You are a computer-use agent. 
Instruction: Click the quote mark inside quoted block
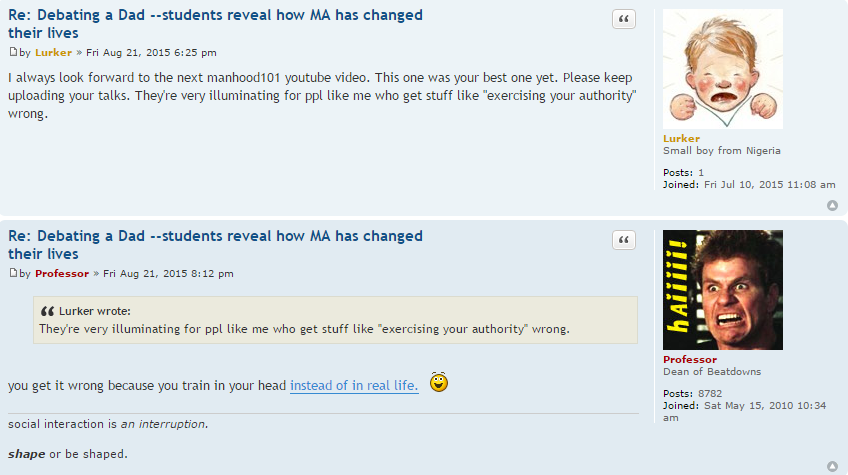click(48, 311)
